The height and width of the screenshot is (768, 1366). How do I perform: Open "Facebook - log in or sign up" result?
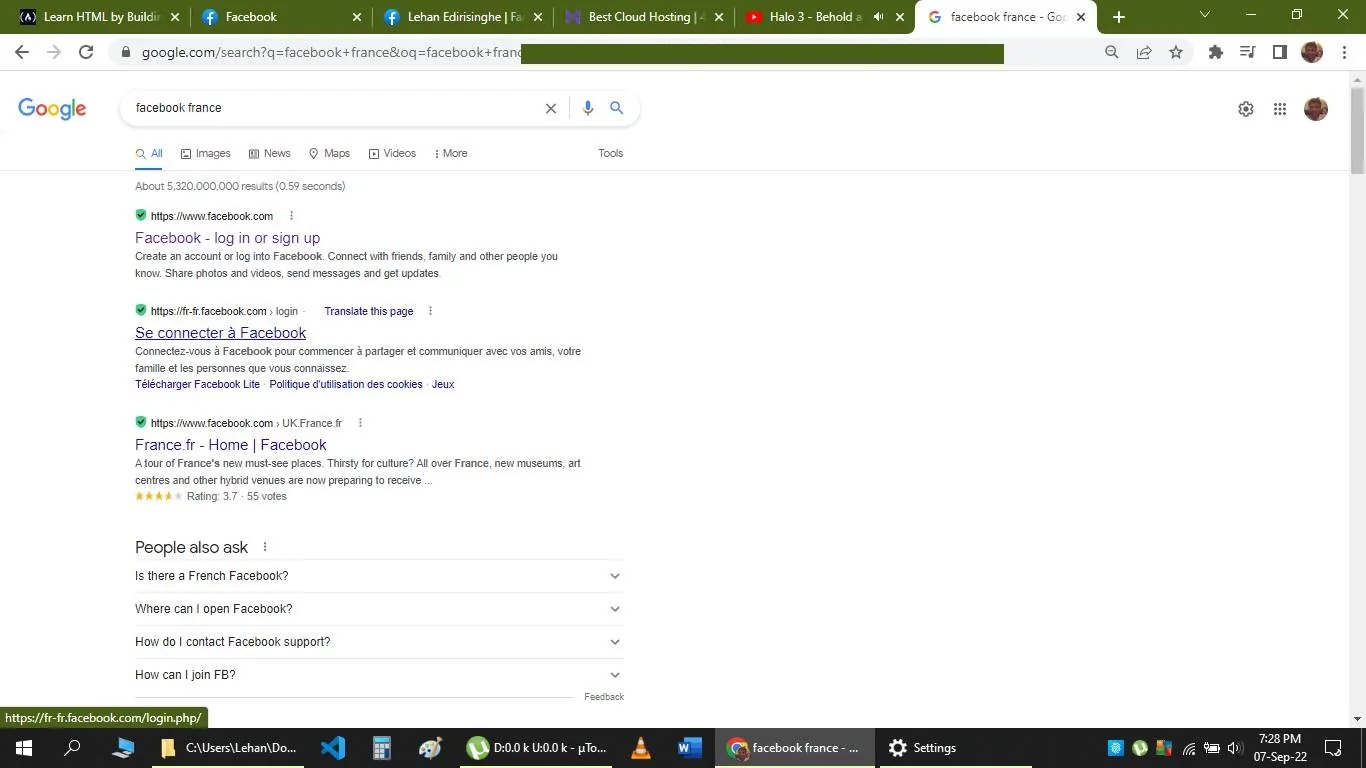[x=228, y=238]
